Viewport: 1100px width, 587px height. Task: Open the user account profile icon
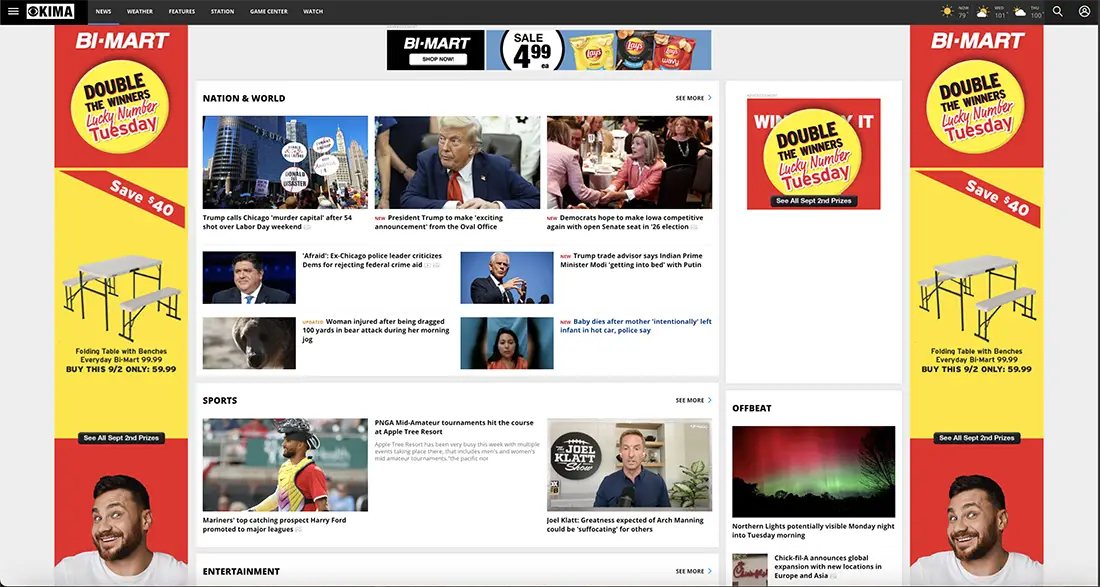(x=1085, y=11)
